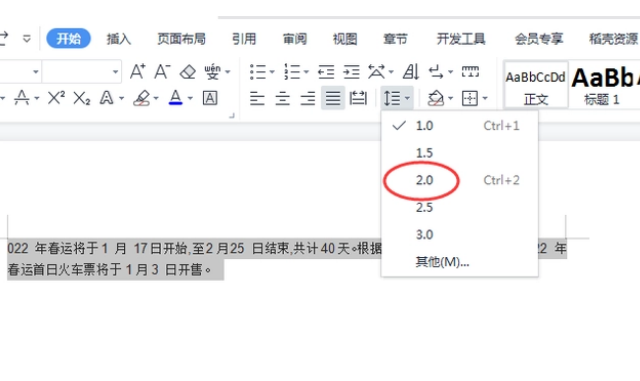The image size is (640, 381).
Task: Apply distributed alignment
Action: 358,98
